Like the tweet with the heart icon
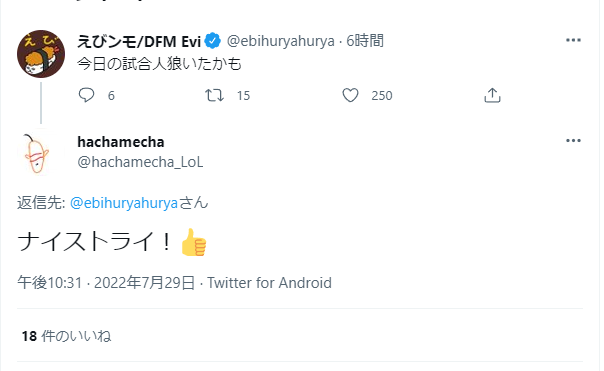 coord(350,95)
